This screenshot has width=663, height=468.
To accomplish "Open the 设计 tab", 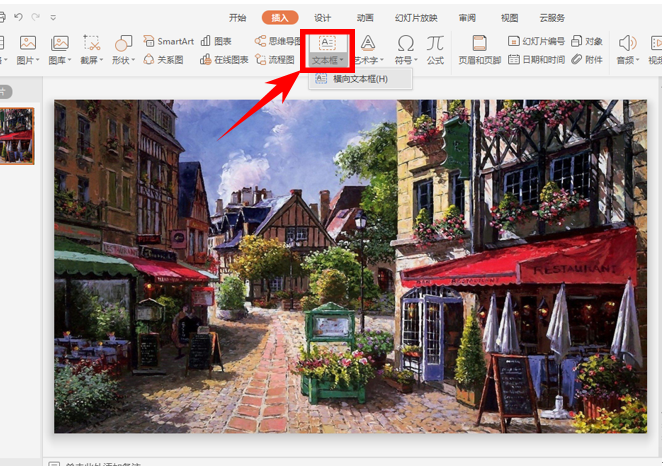I will (x=322, y=18).
